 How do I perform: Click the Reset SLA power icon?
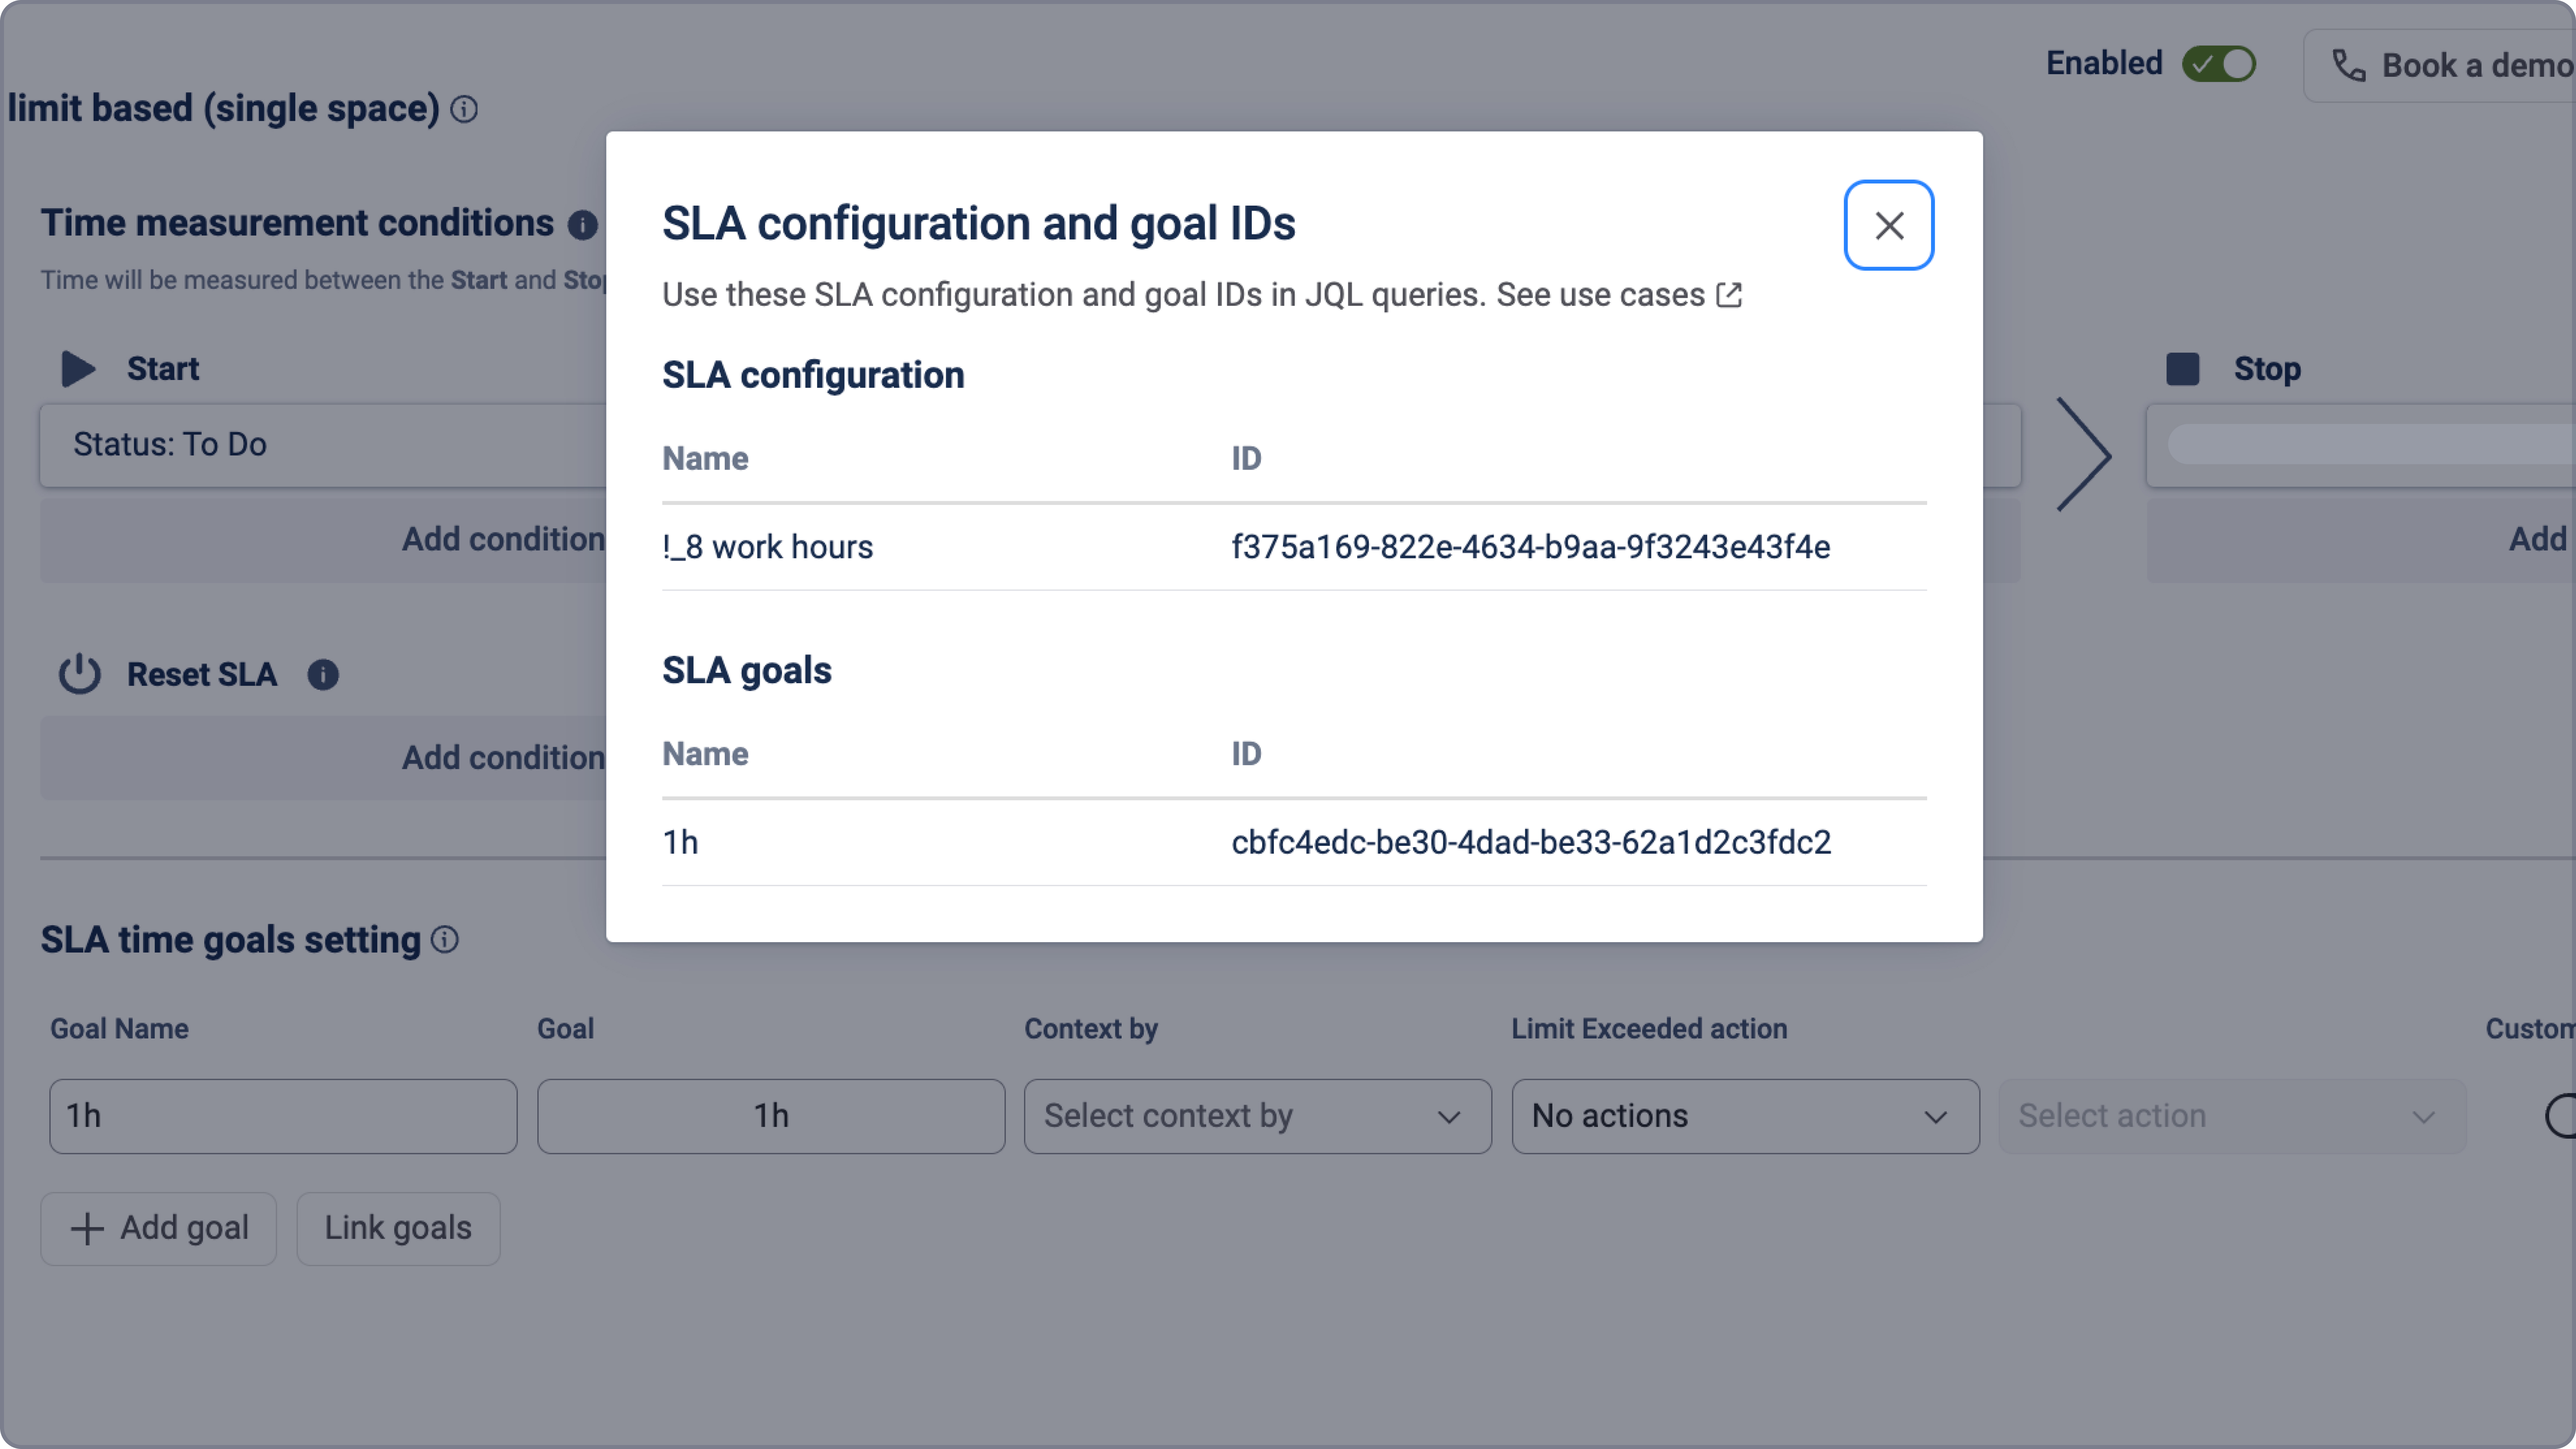point(79,674)
